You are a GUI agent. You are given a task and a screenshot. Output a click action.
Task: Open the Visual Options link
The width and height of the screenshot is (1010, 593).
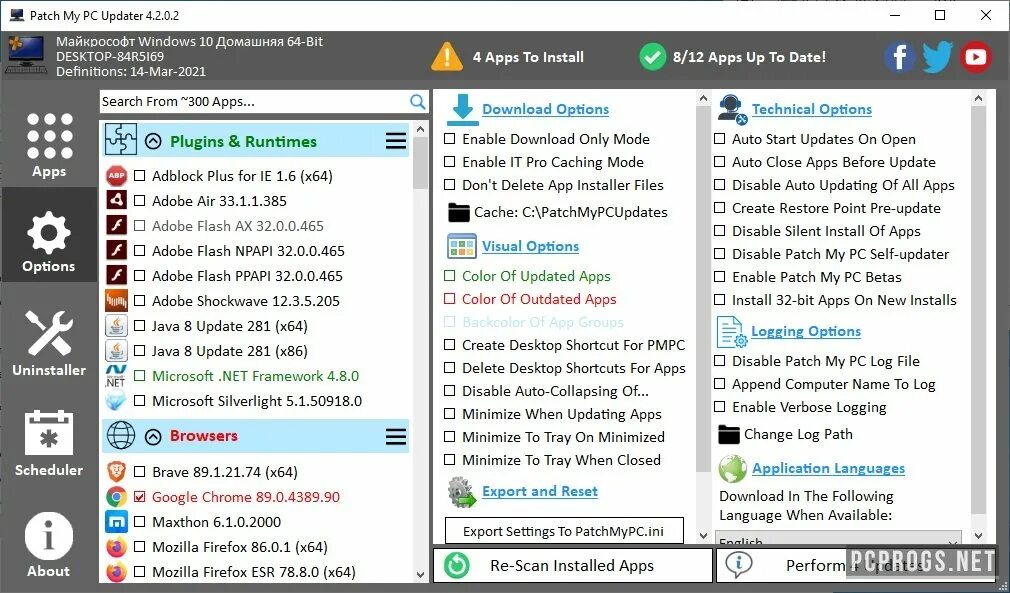(x=531, y=247)
